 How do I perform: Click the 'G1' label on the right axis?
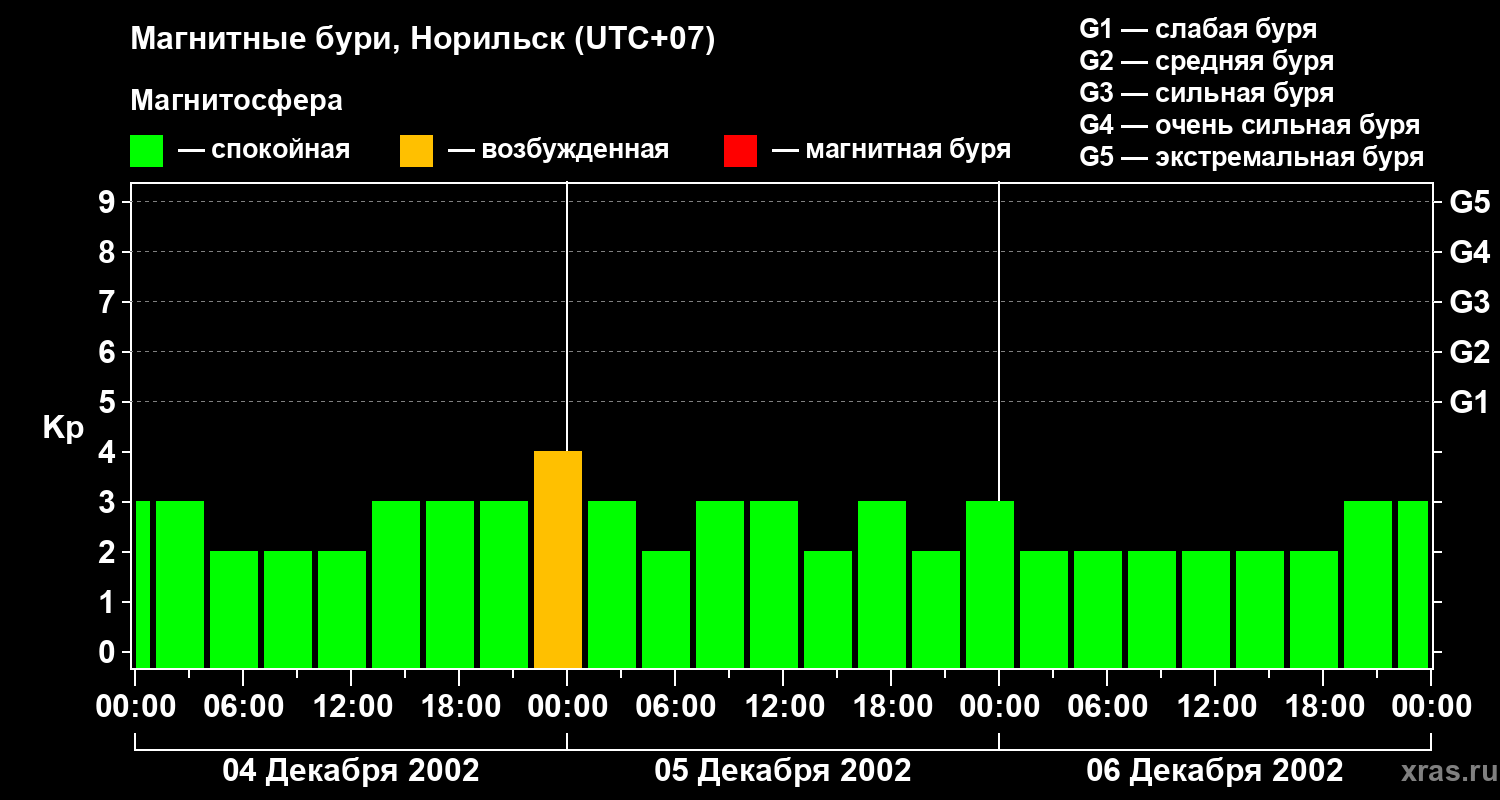click(x=1470, y=402)
